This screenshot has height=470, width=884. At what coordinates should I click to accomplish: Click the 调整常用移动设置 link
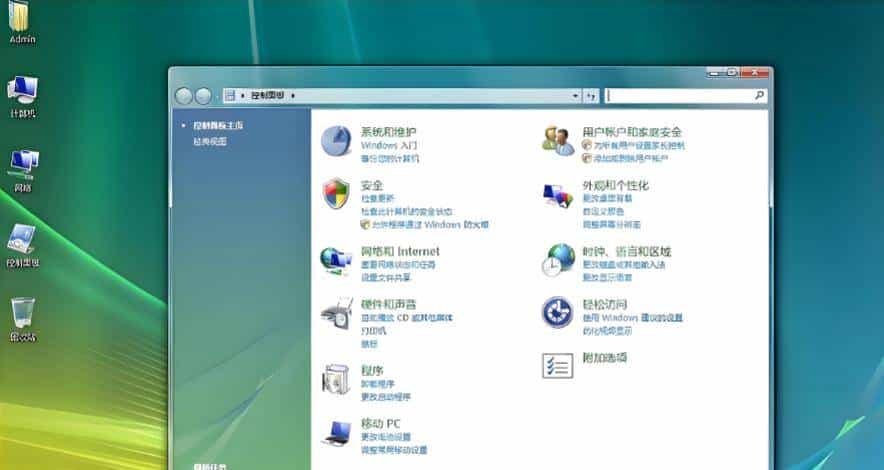pyautogui.click(x=394, y=450)
